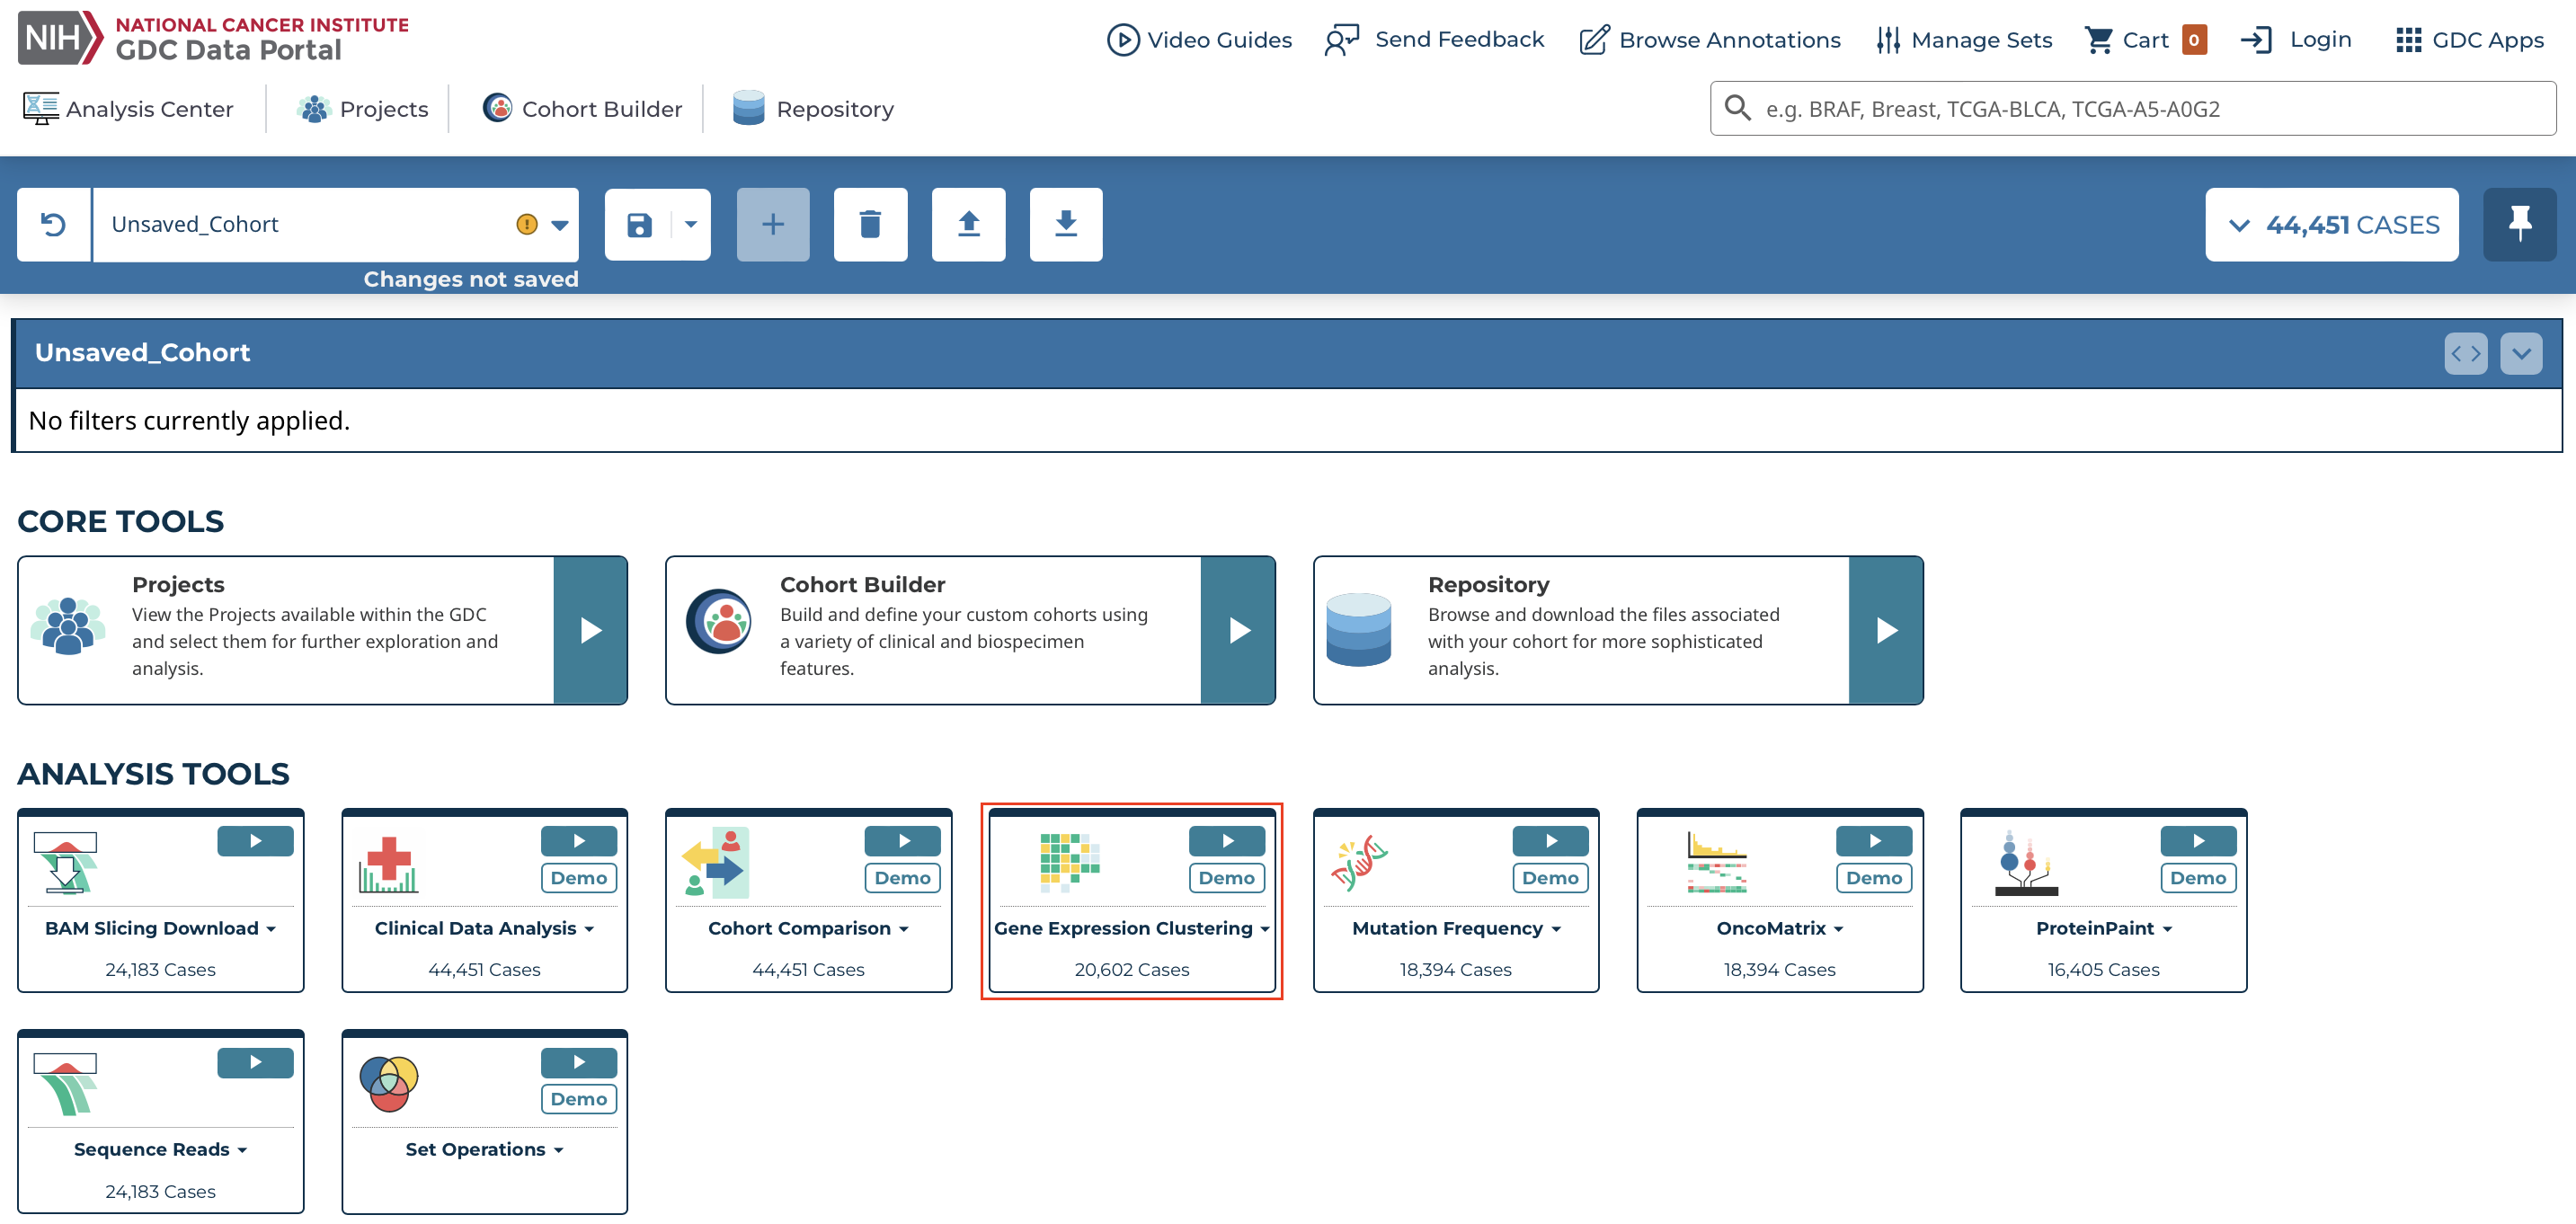Launch the BAM Slicing Download play button
This screenshot has width=2576, height=1224.
click(255, 841)
